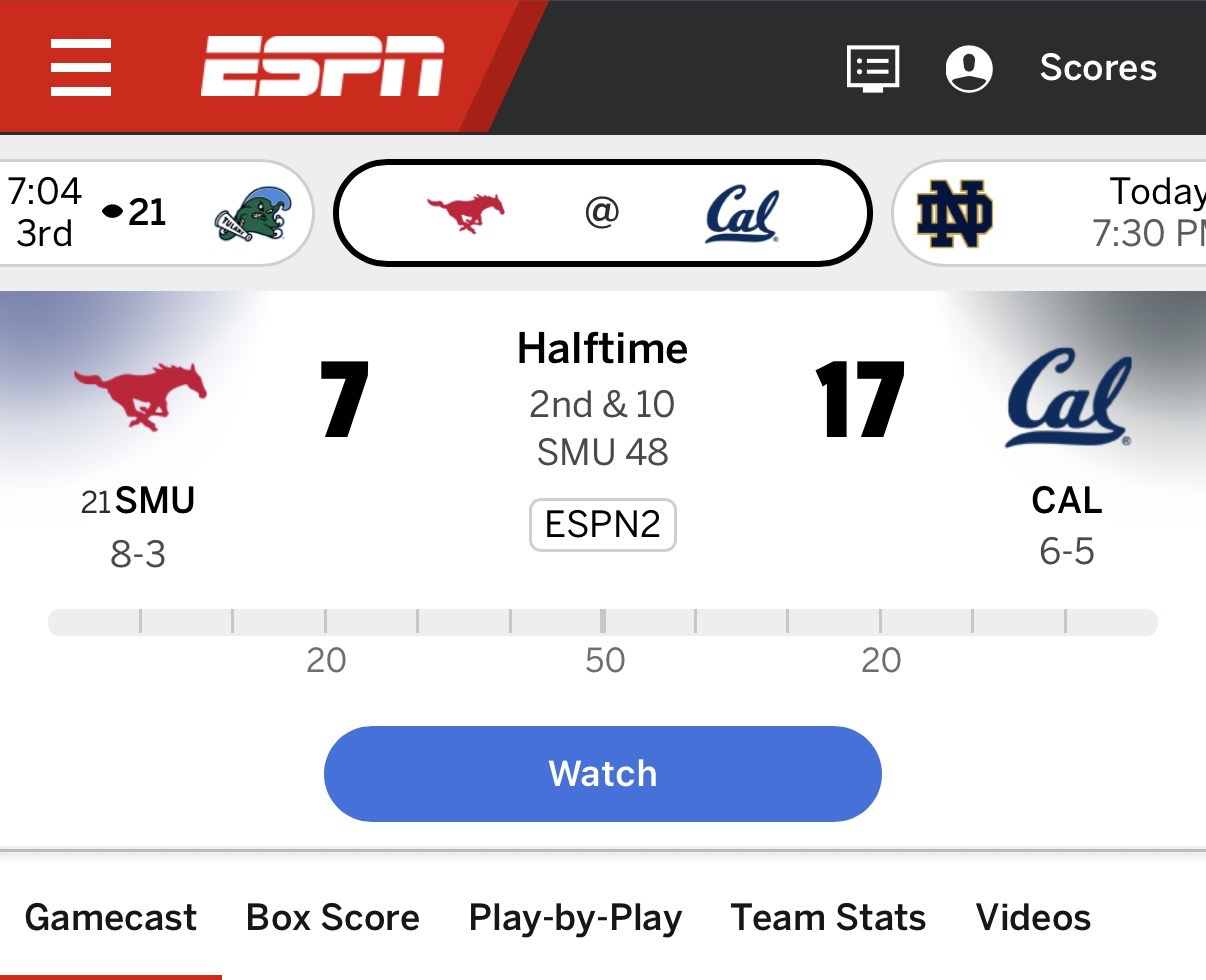View the Team Stats tab
This screenshot has height=980, width=1206.
tap(828, 917)
